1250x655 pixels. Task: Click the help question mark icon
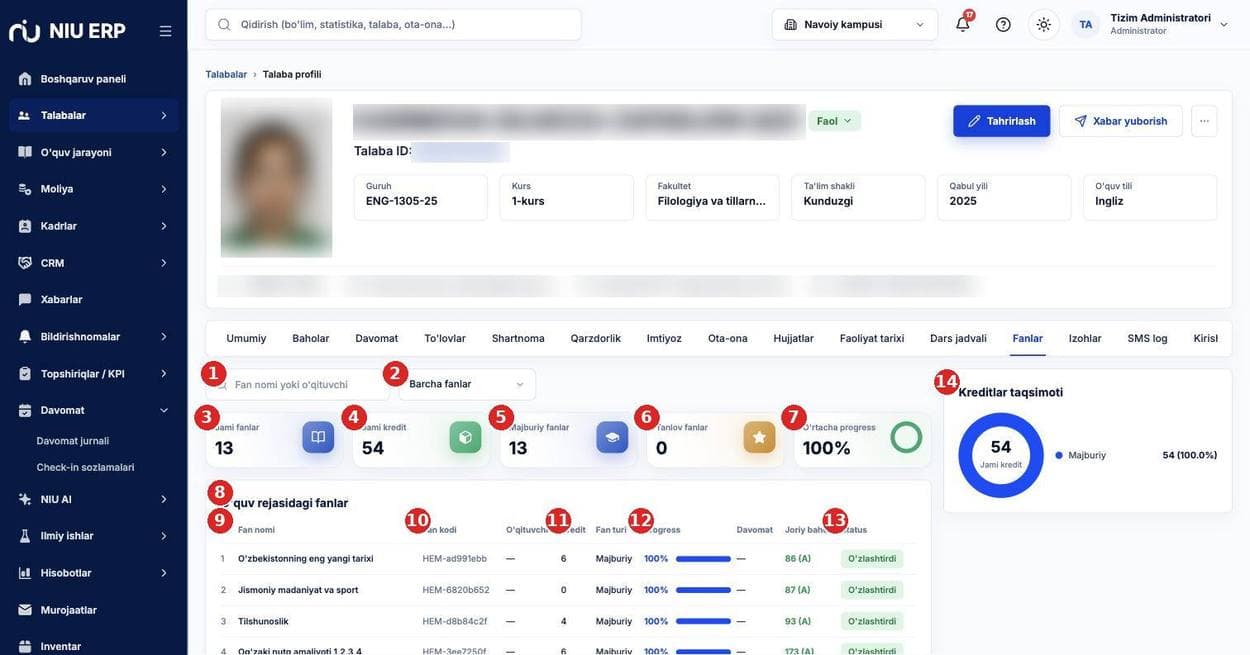point(1003,24)
